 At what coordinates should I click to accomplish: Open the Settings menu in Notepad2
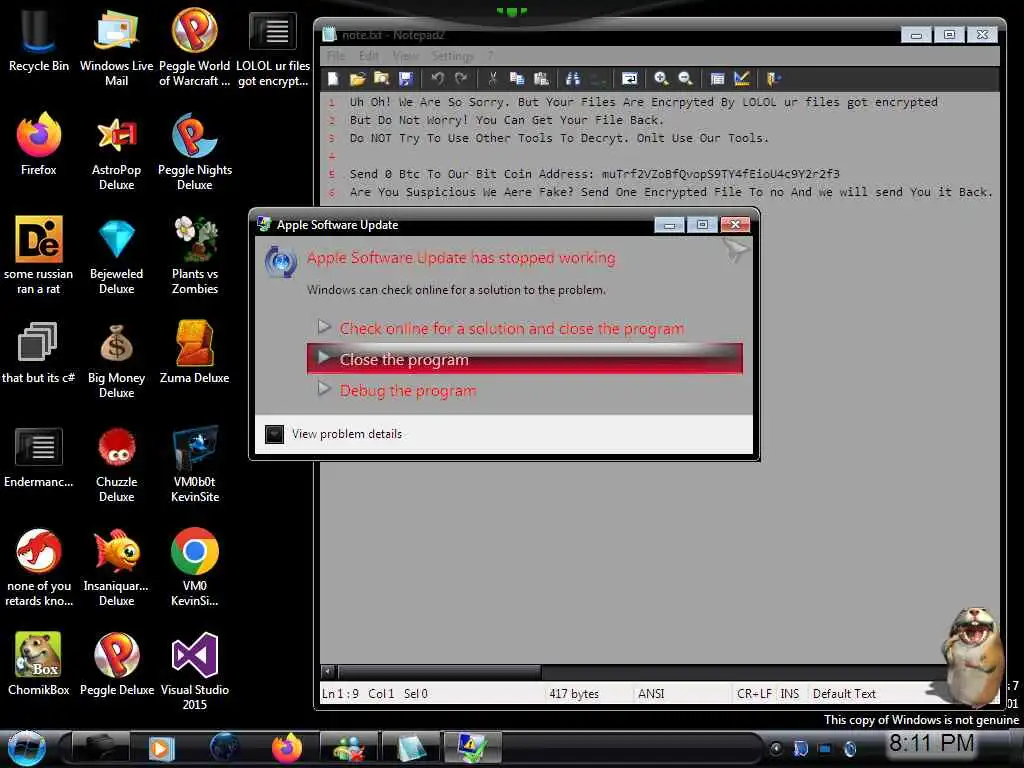pos(452,56)
